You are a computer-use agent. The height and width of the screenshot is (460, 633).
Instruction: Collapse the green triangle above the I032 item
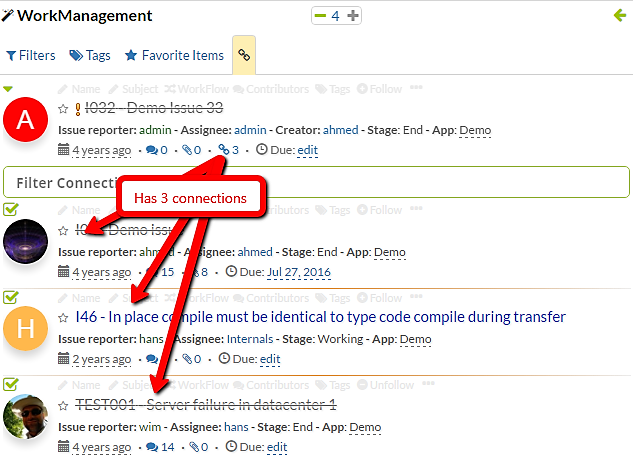[8, 88]
